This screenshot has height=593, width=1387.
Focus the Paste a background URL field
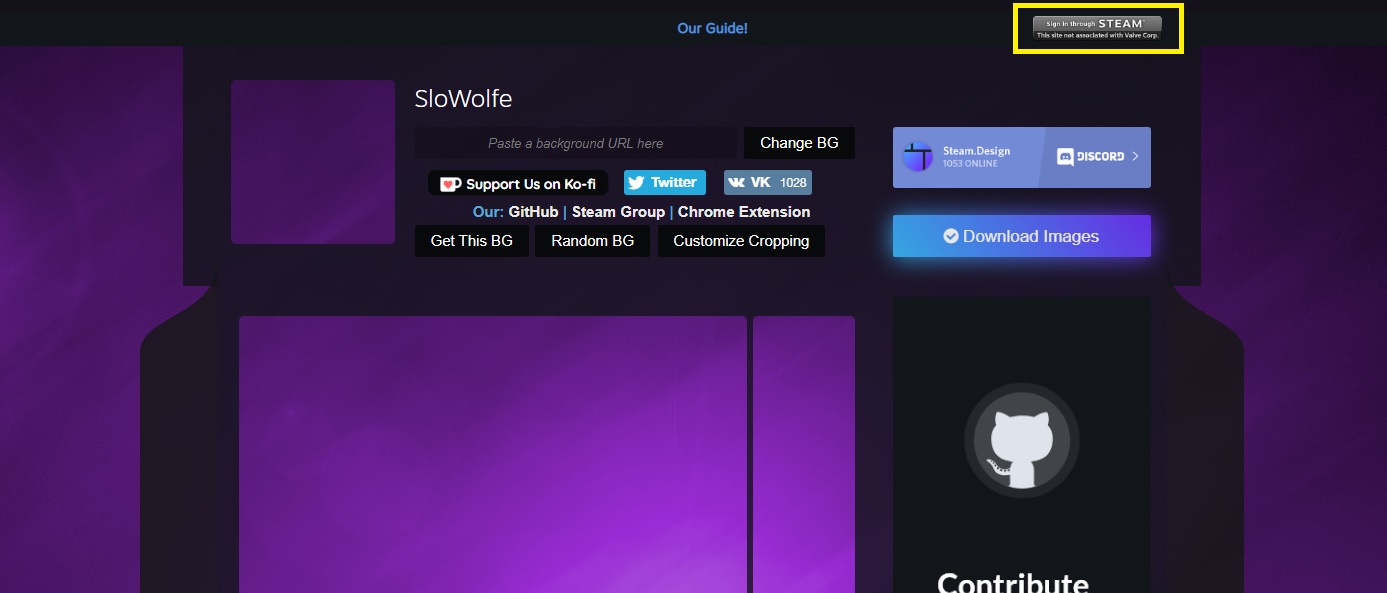(575, 143)
